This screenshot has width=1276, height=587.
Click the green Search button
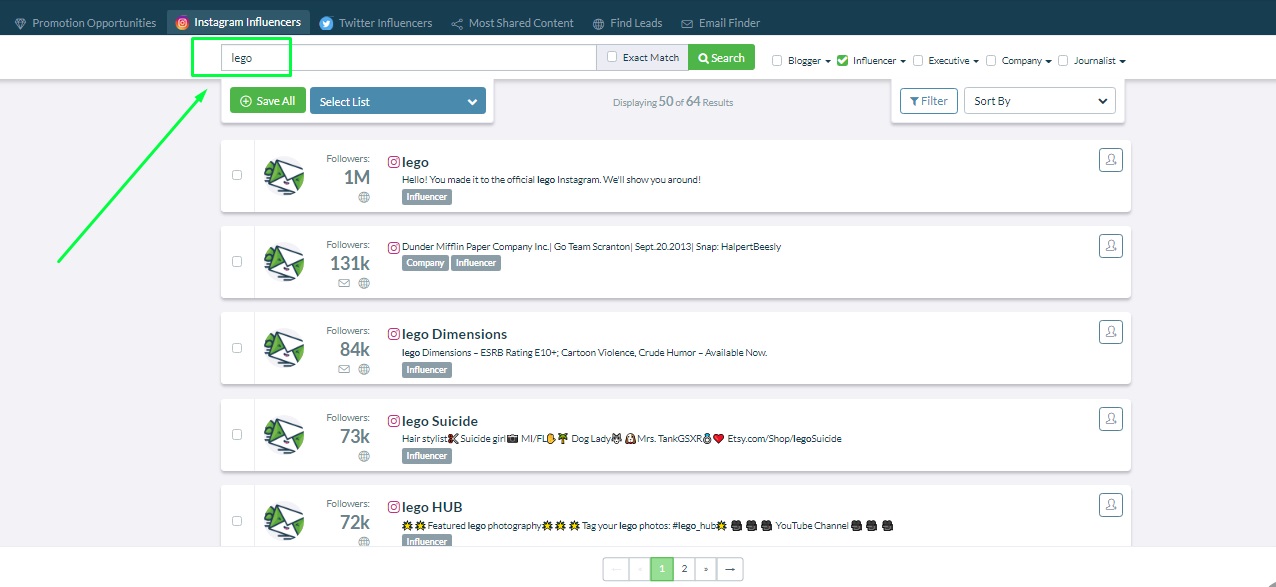click(721, 58)
